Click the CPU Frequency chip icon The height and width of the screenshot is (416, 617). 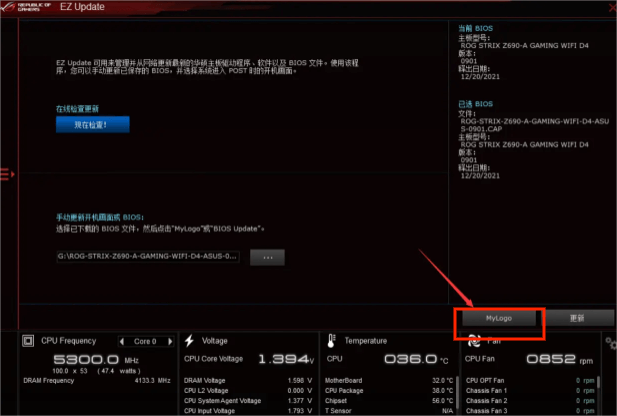pyautogui.click(x=29, y=341)
